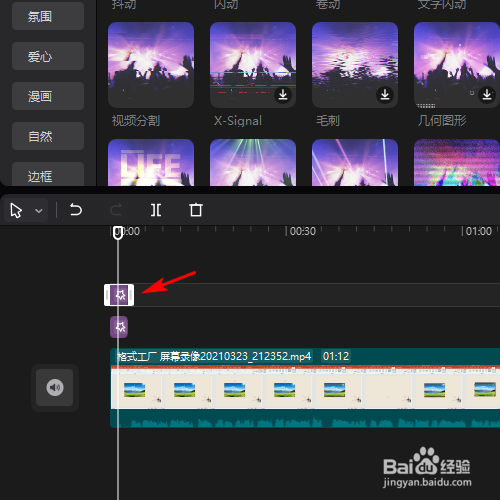
Task: Choose the white diagonal beams effect thumbnail
Action: click(x=355, y=163)
